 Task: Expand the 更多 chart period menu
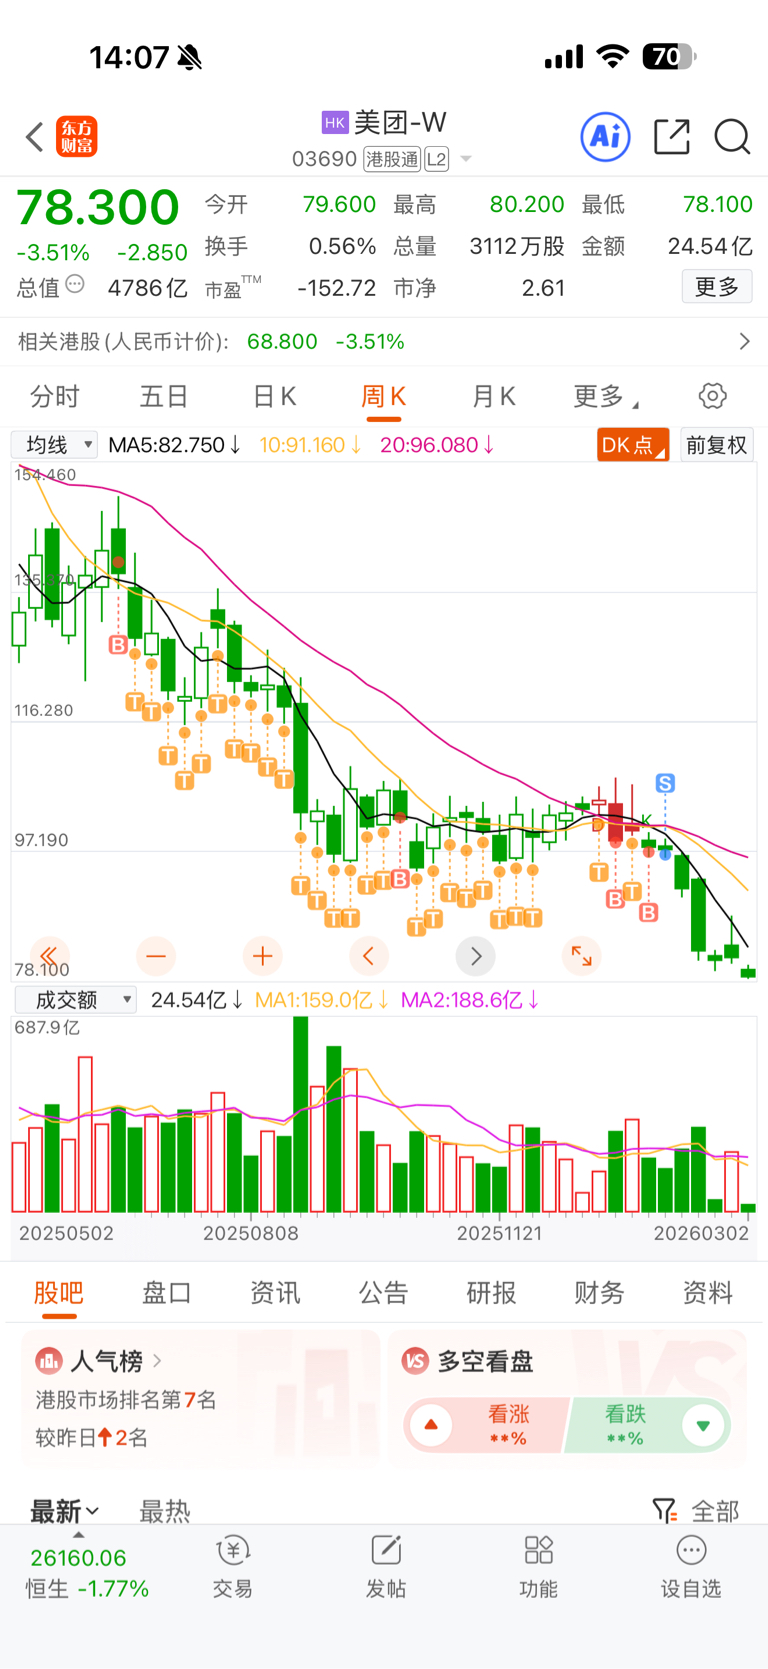point(605,397)
